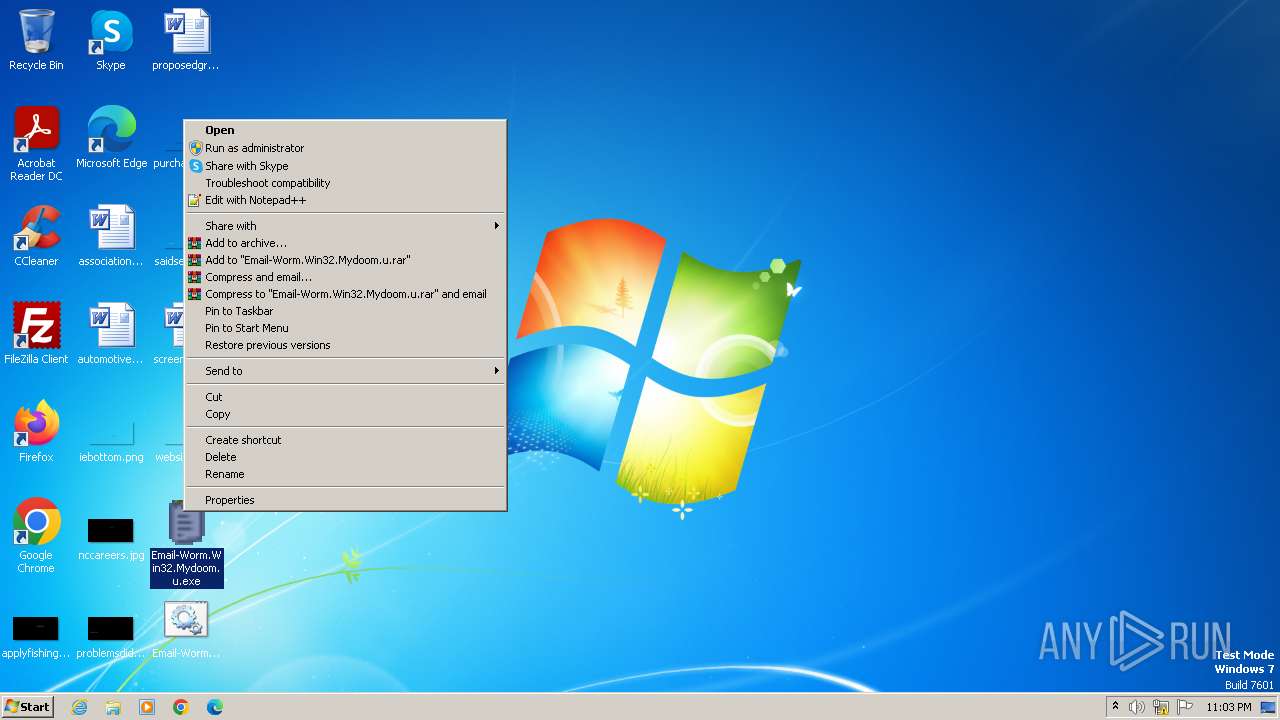
Task: Select the Skype desktop shortcut
Action: coord(111,40)
